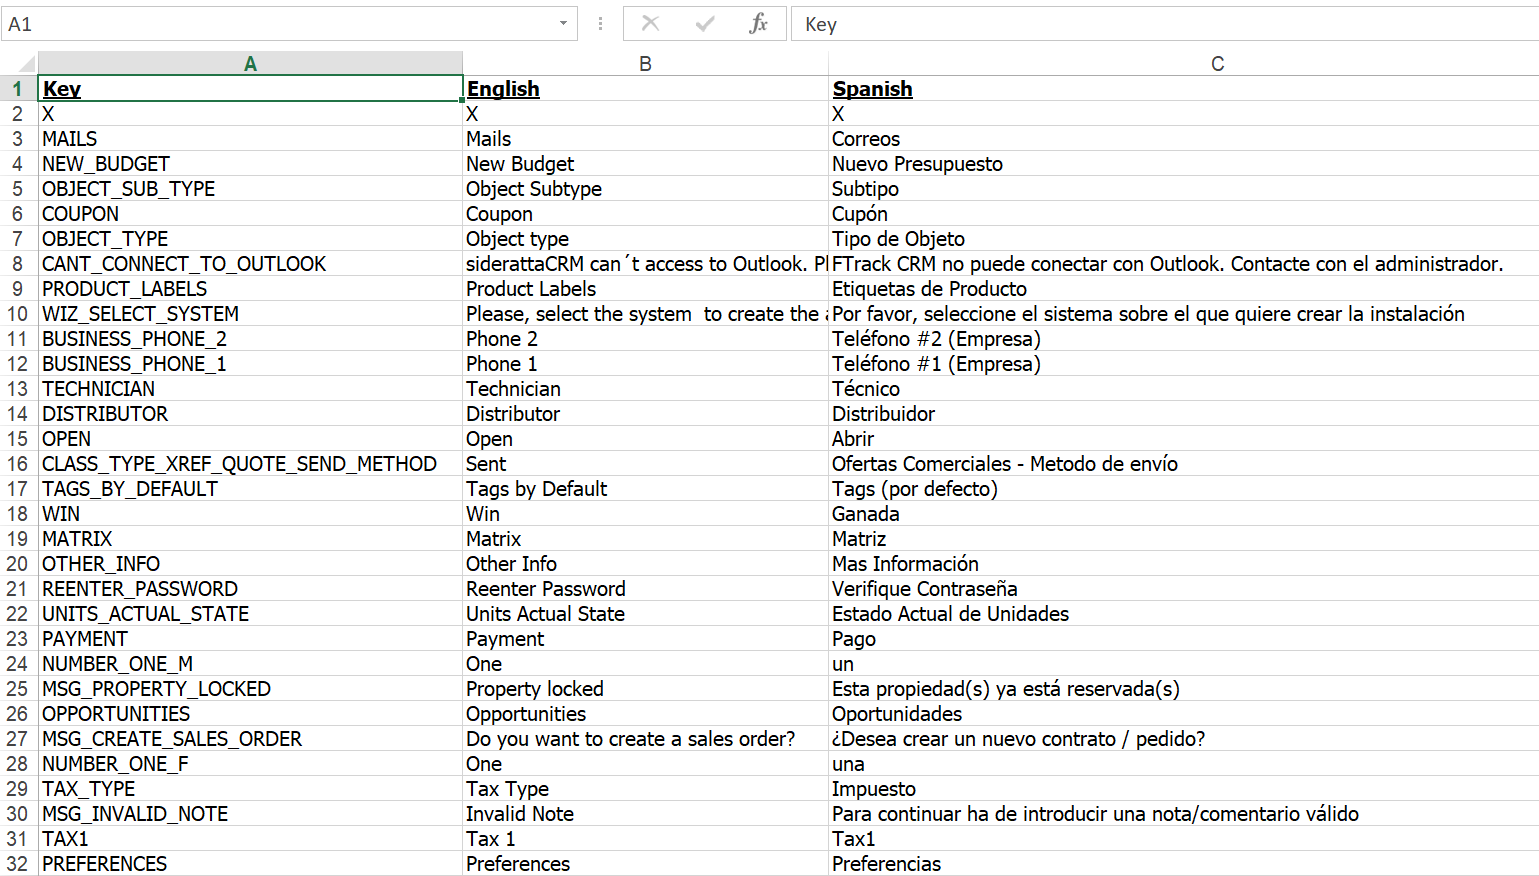
Task: Click the formula bar resize dots handle
Action: [600, 23]
